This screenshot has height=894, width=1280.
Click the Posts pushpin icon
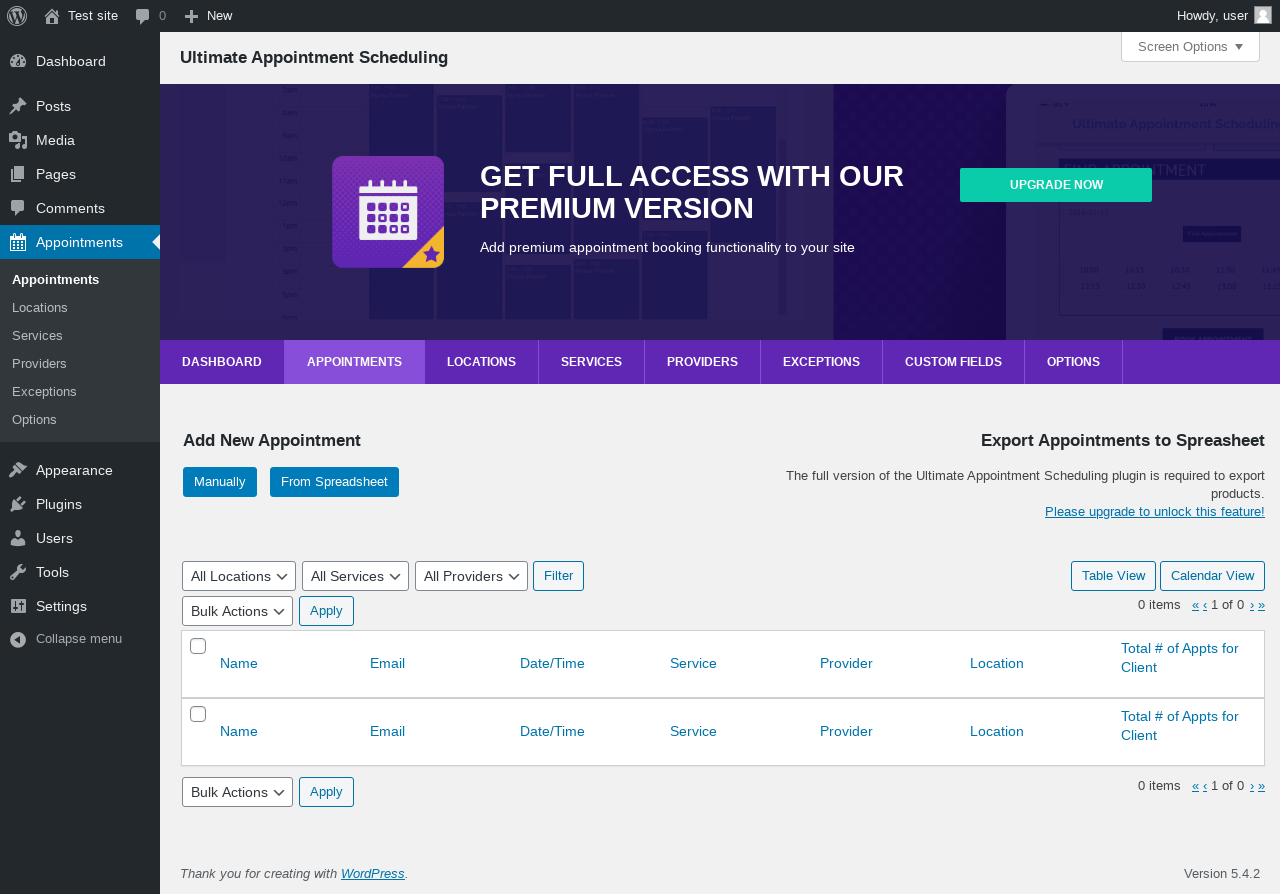(18, 106)
